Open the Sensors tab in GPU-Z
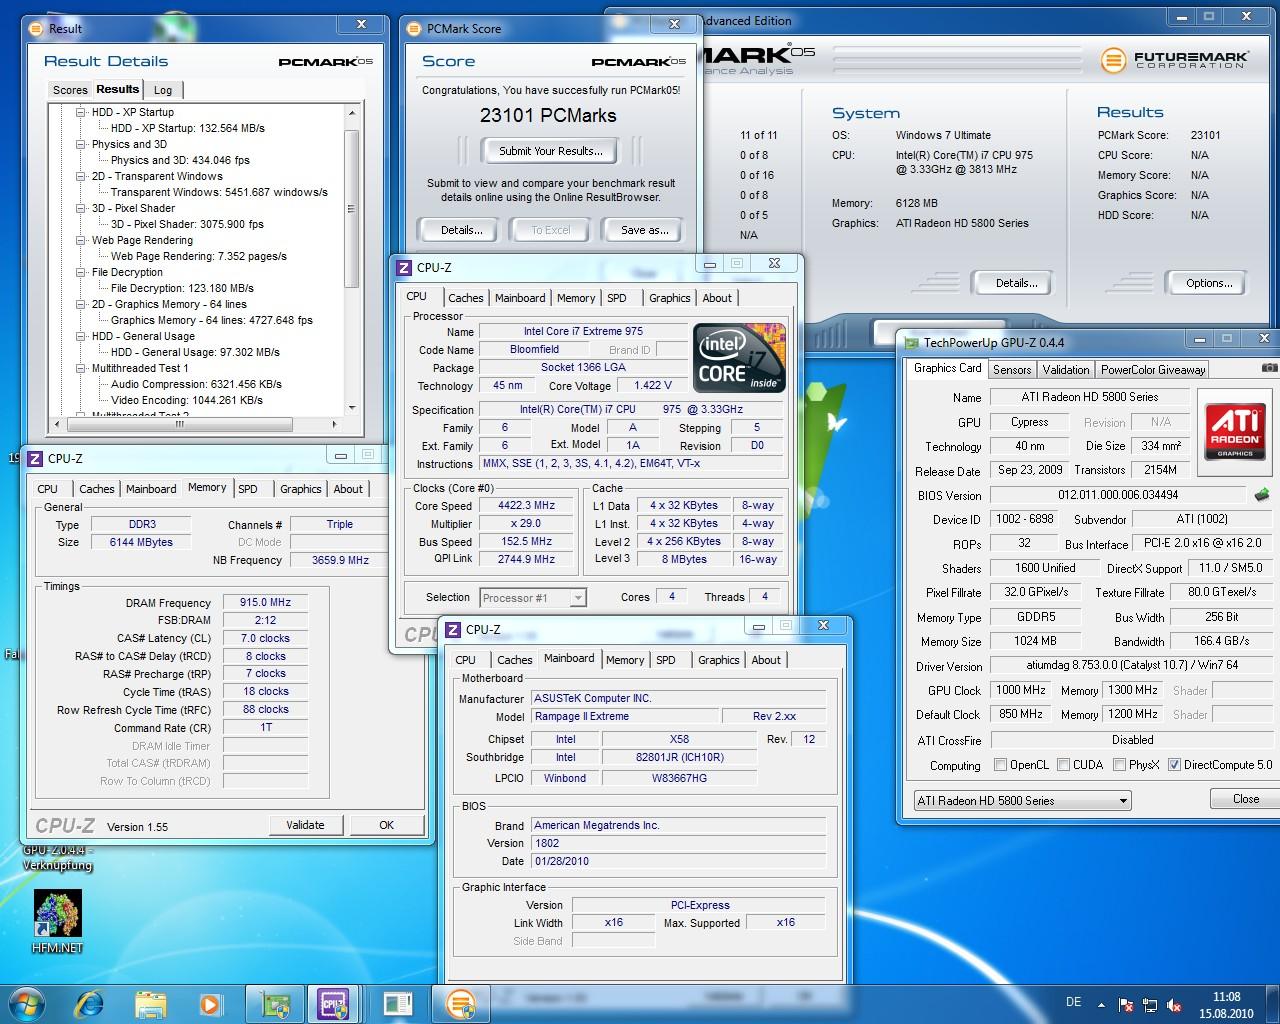Screen dimensions: 1280x1024 tap(1012, 369)
